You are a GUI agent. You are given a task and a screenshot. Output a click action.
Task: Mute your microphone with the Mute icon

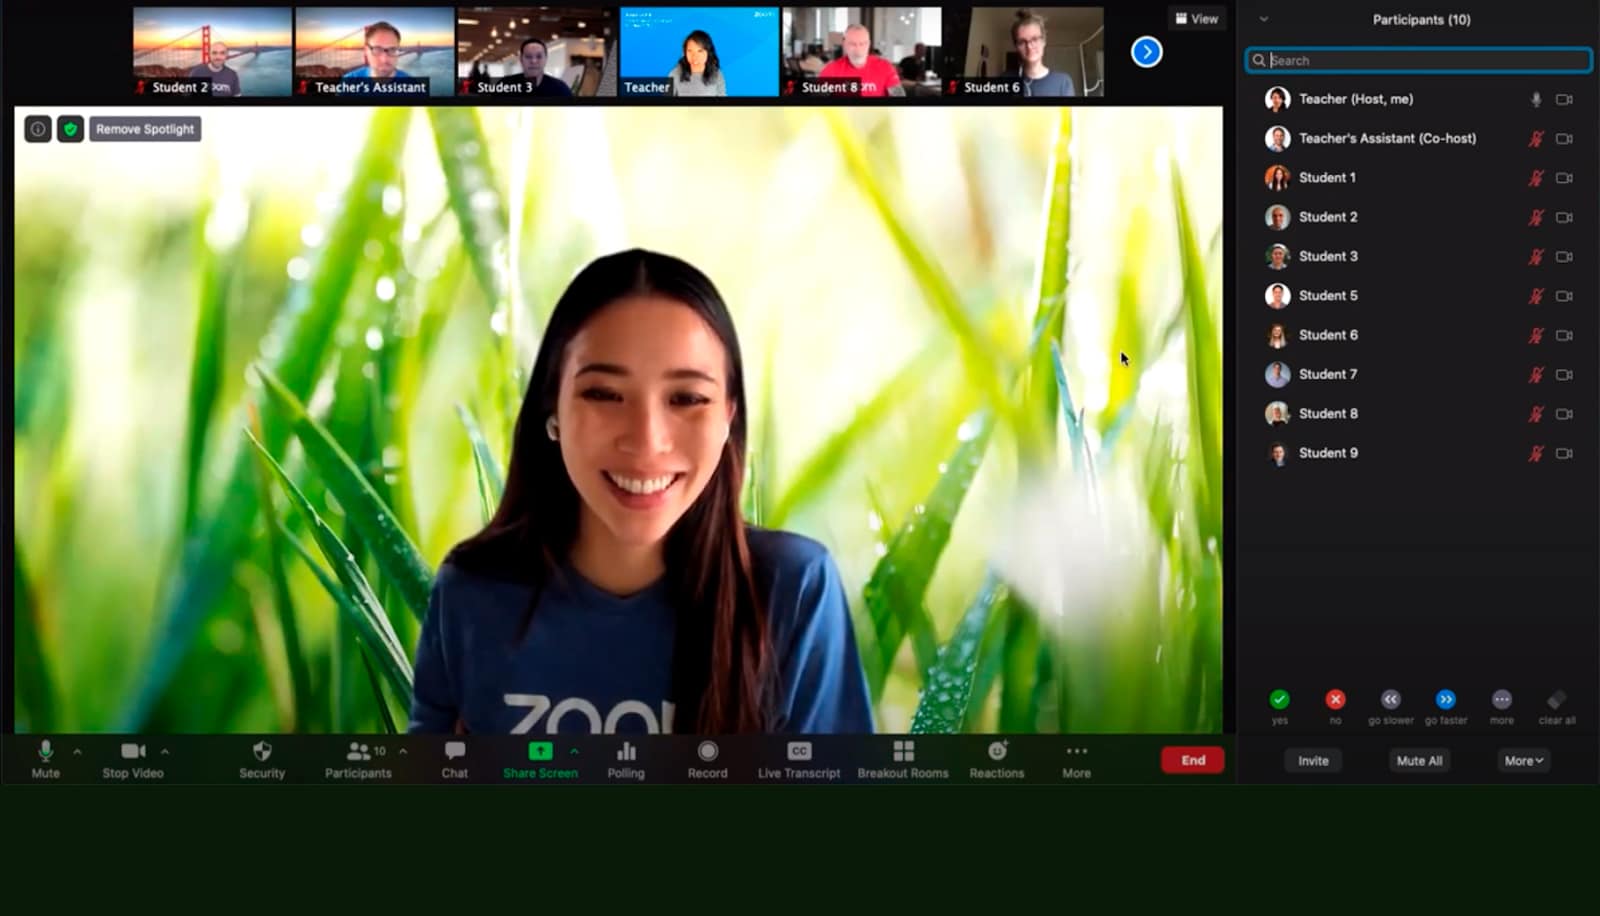(44, 758)
